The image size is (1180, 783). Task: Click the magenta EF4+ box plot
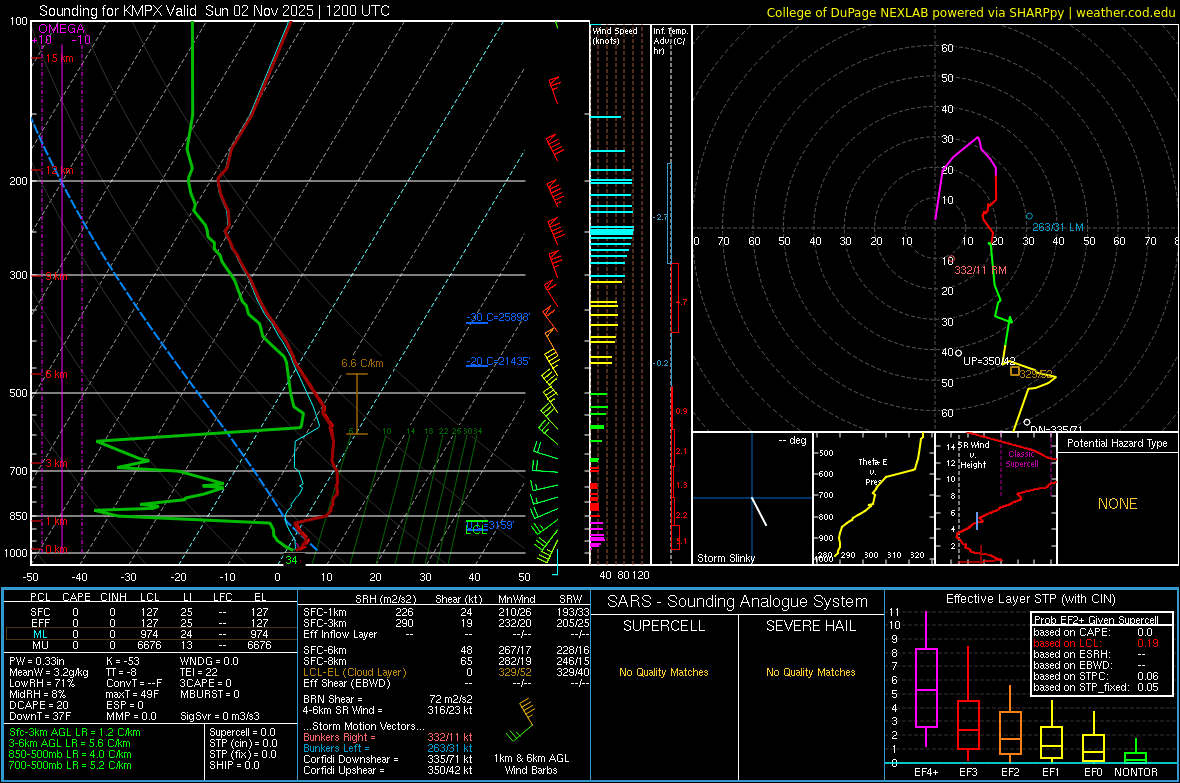coord(926,679)
